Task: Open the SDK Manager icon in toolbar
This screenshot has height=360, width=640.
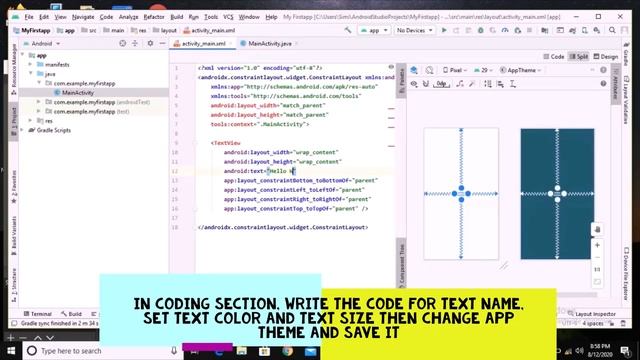Action: (x=596, y=30)
